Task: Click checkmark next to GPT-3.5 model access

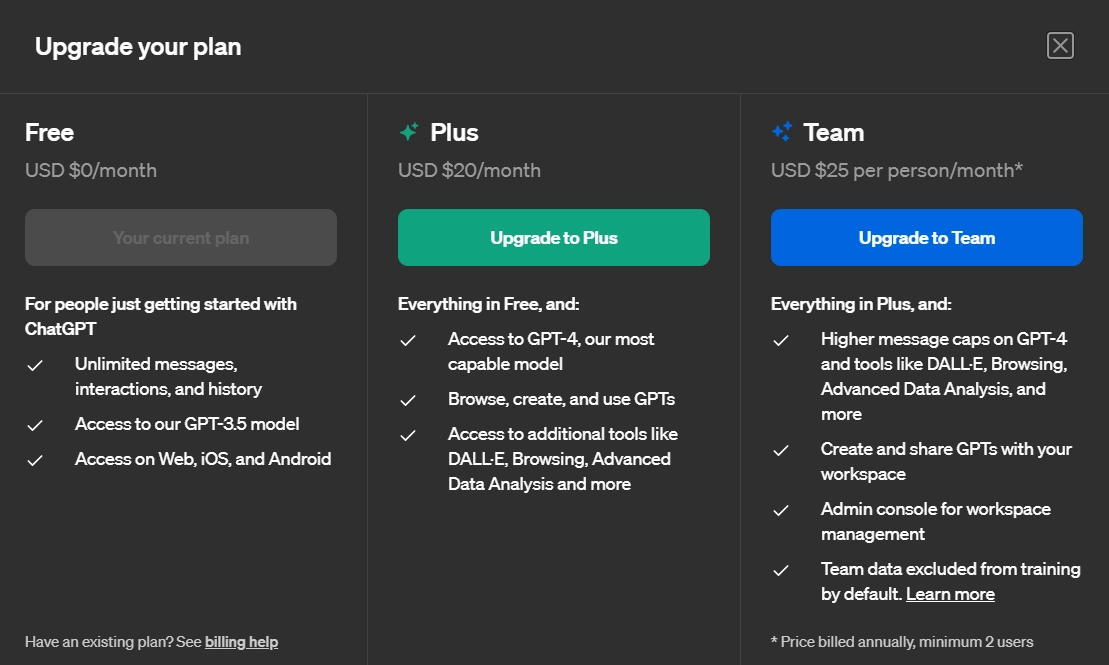Action: click(x=35, y=425)
